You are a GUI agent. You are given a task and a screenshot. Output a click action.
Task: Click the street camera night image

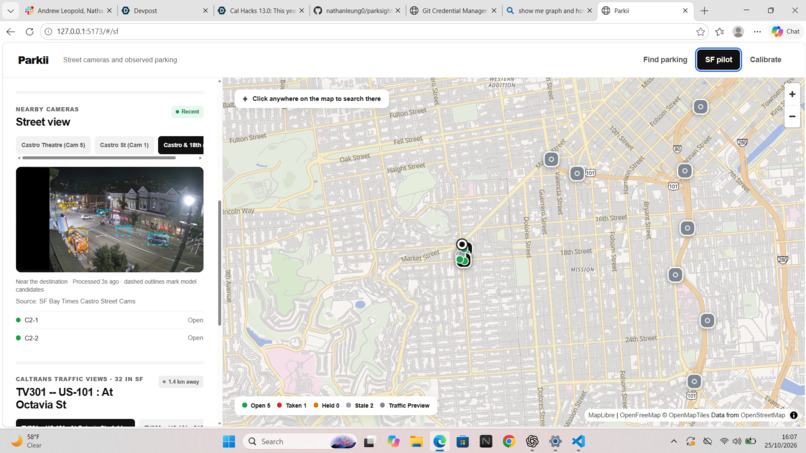(109, 219)
